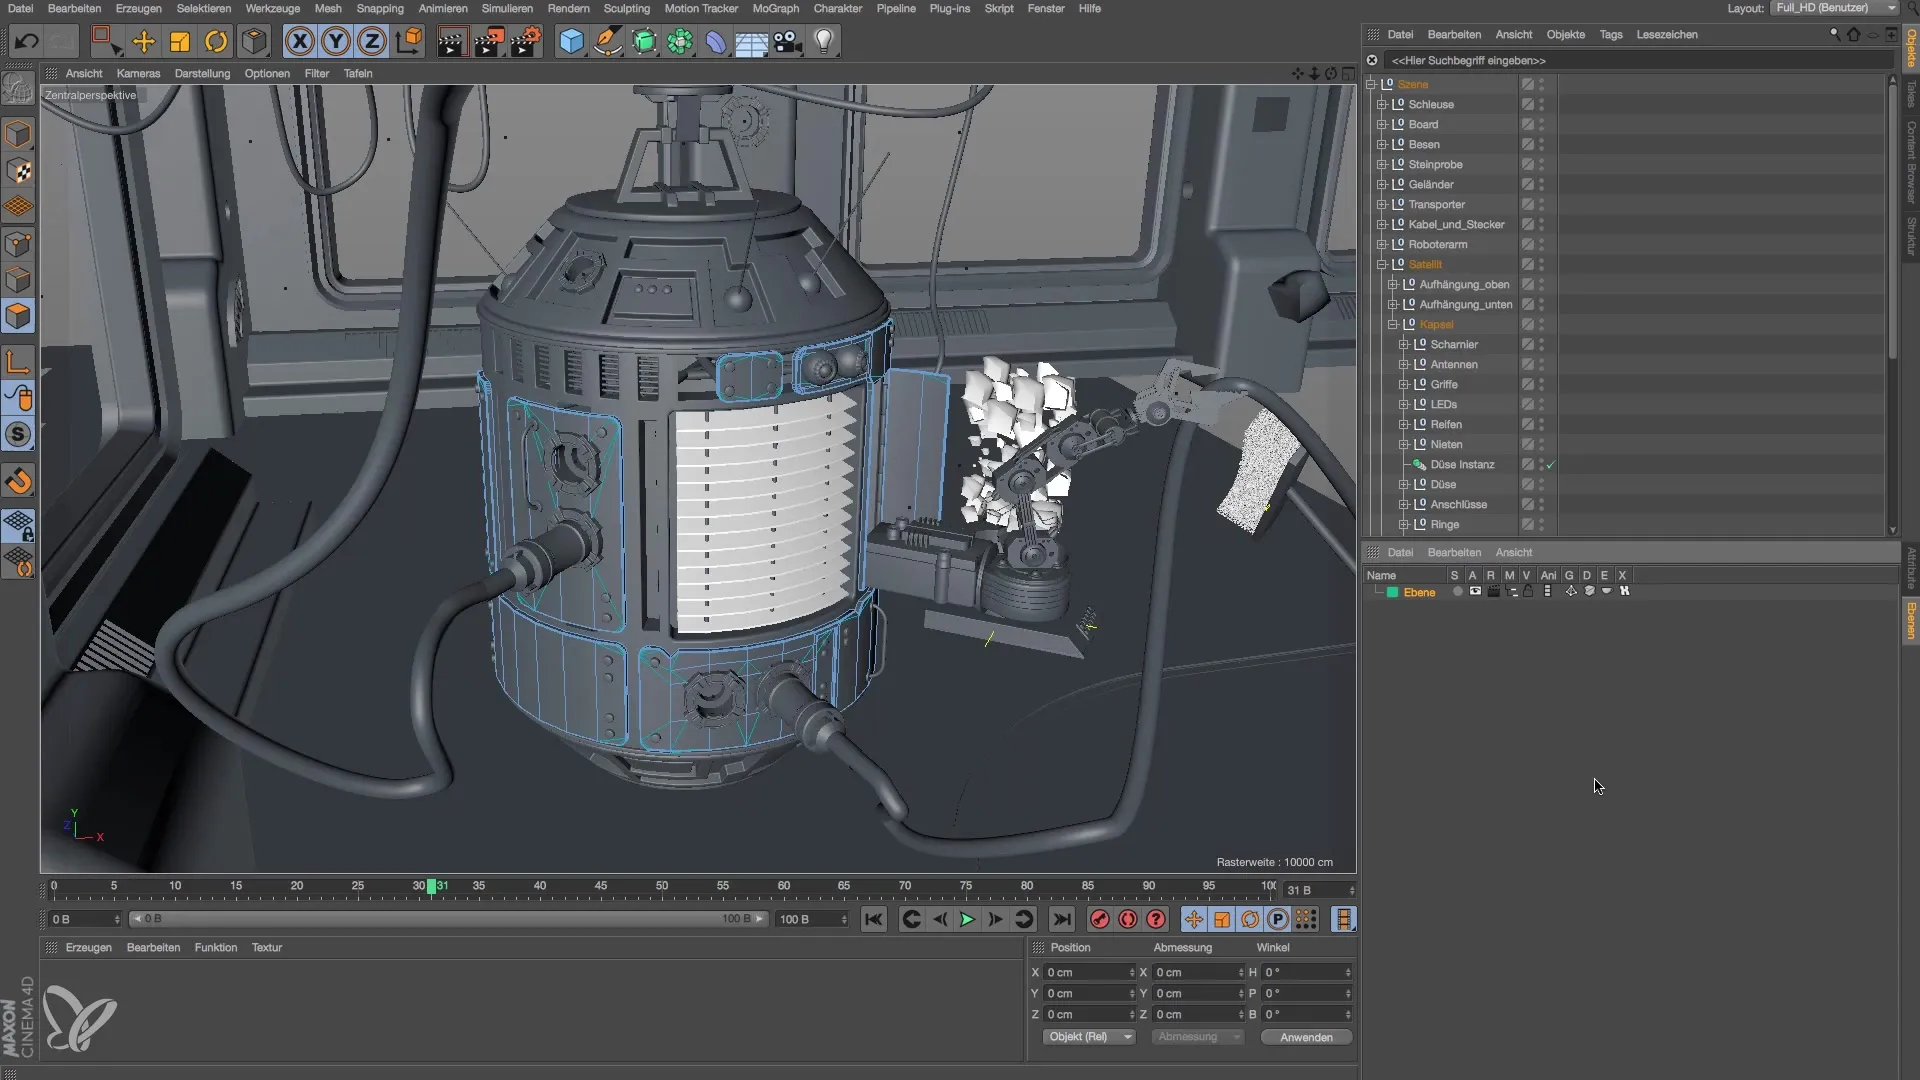Image resolution: width=1920 pixels, height=1080 pixels.
Task: Open the object manager Tags menu
Action: (x=1611, y=34)
